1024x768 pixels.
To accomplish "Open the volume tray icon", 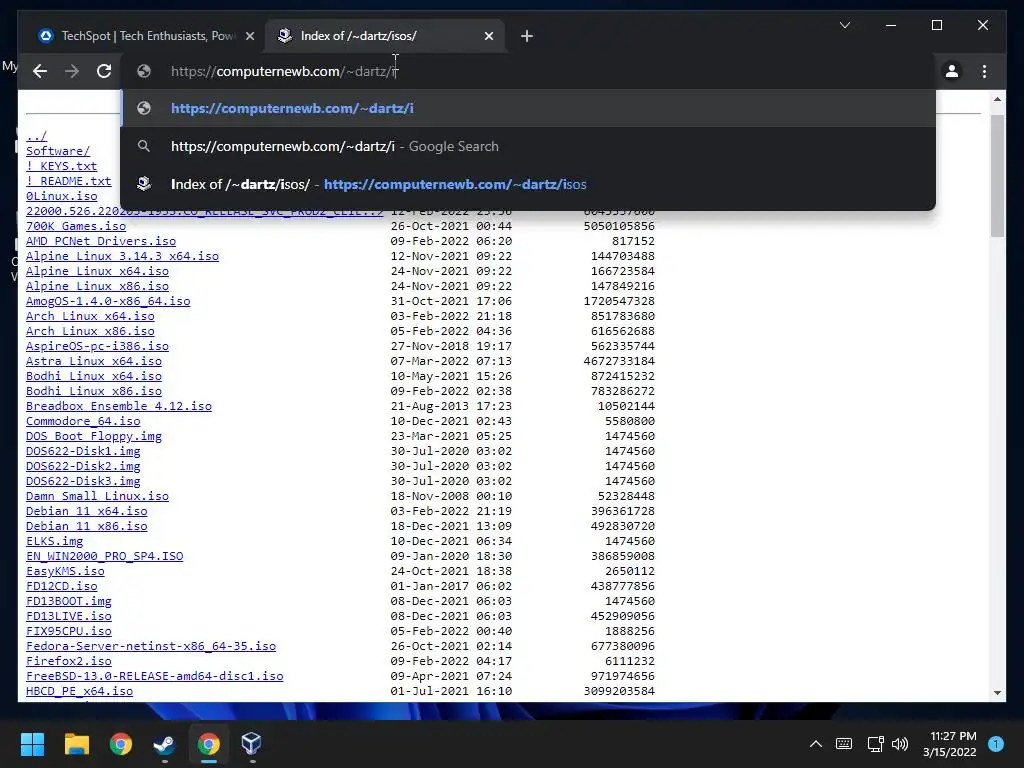I will pyautogui.click(x=900, y=744).
